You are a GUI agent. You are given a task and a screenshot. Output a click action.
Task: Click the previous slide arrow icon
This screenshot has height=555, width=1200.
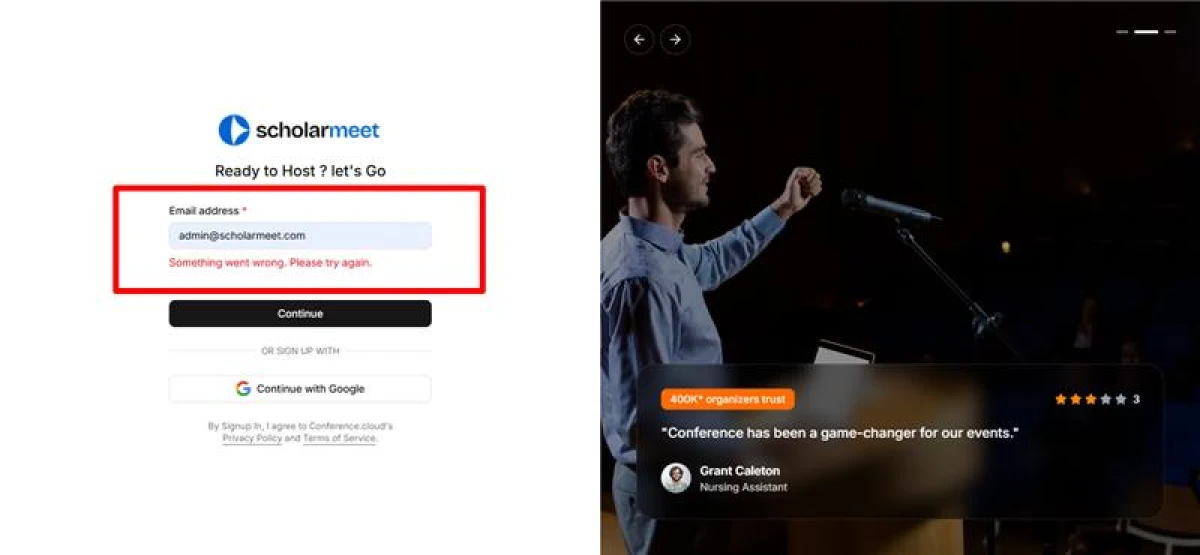pos(639,40)
